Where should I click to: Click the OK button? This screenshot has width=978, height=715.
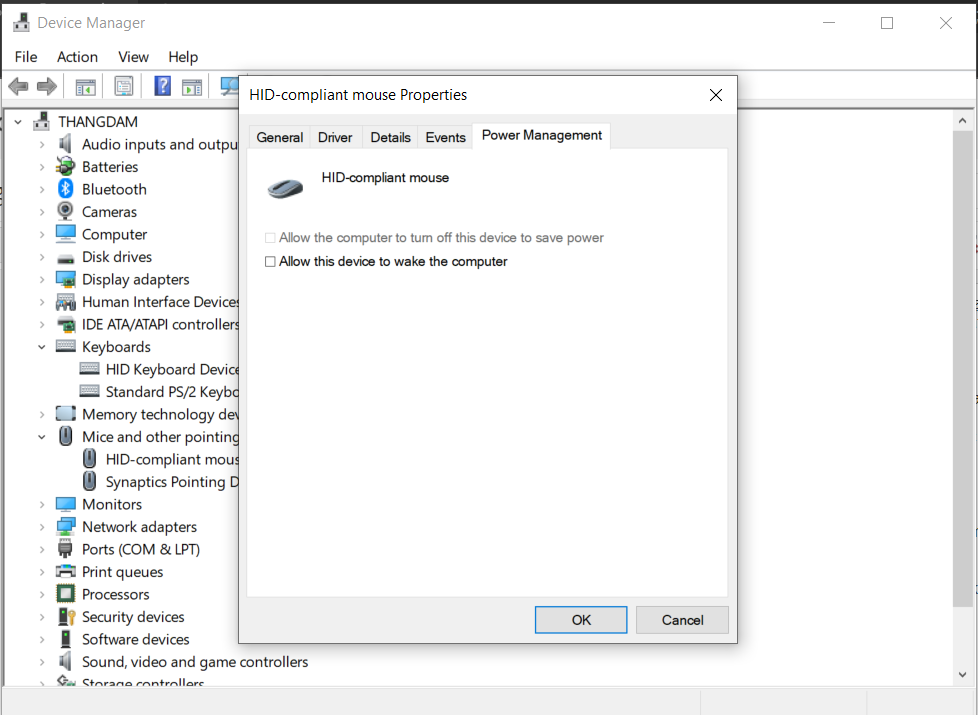click(581, 620)
